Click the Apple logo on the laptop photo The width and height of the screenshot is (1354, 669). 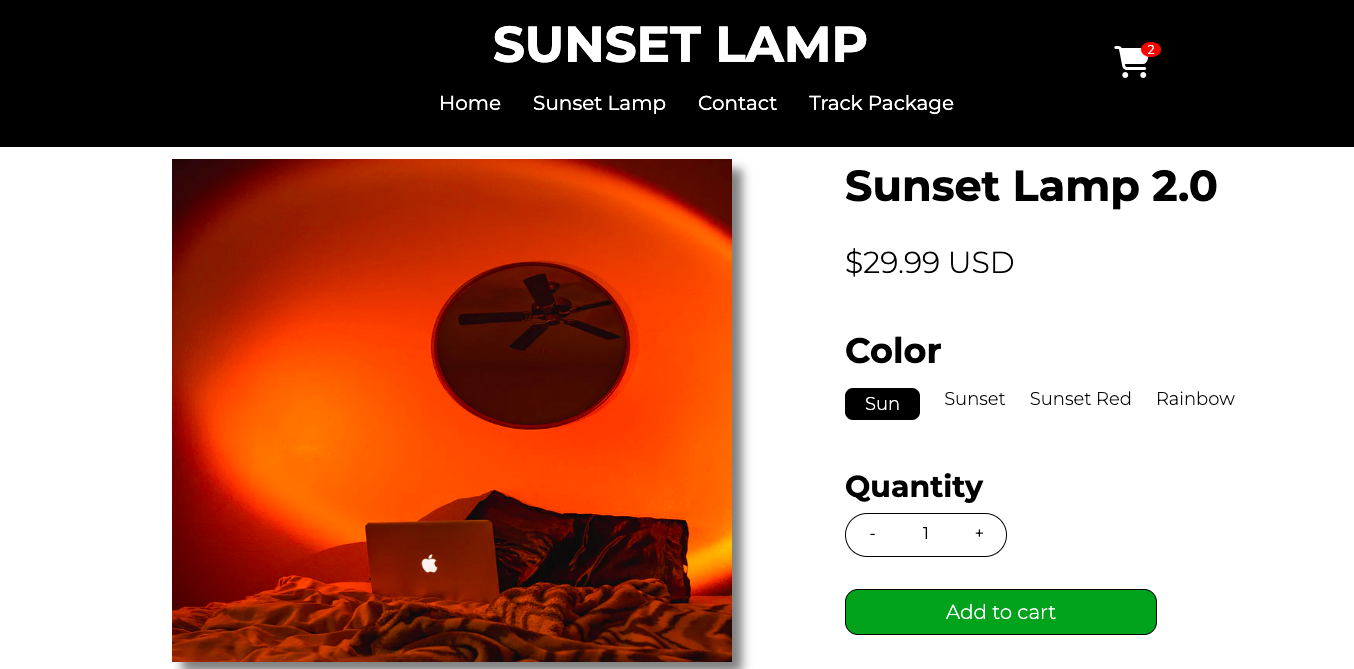pyautogui.click(x=430, y=563)
